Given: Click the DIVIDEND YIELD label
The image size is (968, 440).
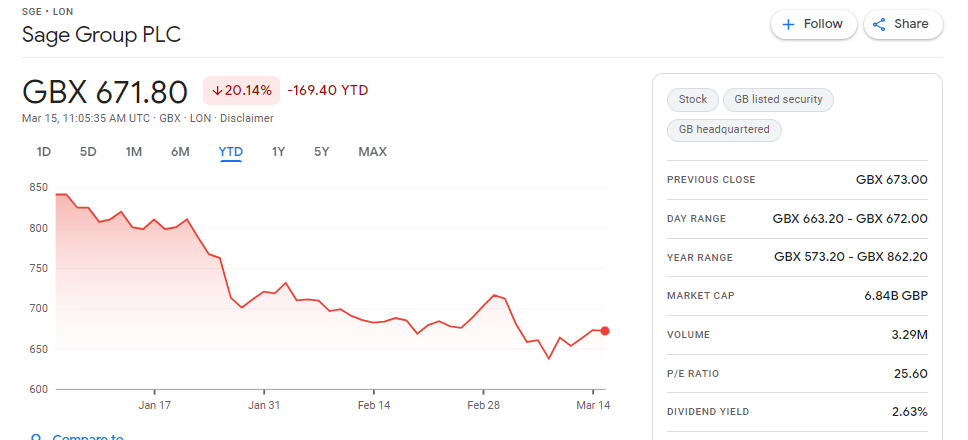Looking at the screenshot, I should pos(707,412).
